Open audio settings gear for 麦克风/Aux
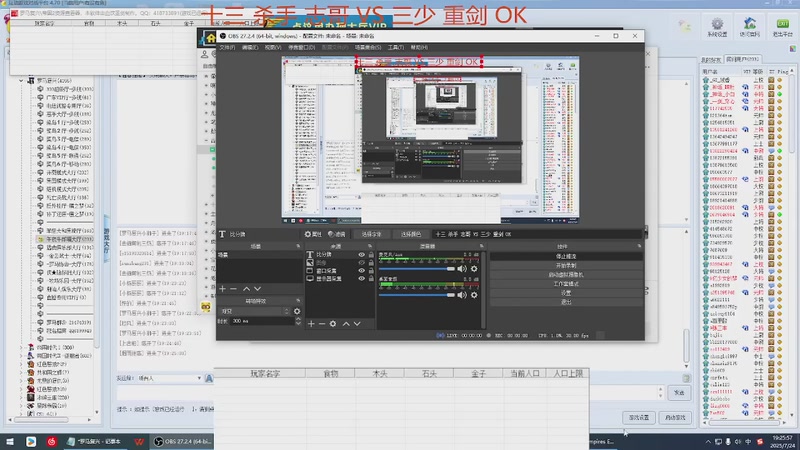The width and height of the screenshot is (800, 450). (474, 269)
